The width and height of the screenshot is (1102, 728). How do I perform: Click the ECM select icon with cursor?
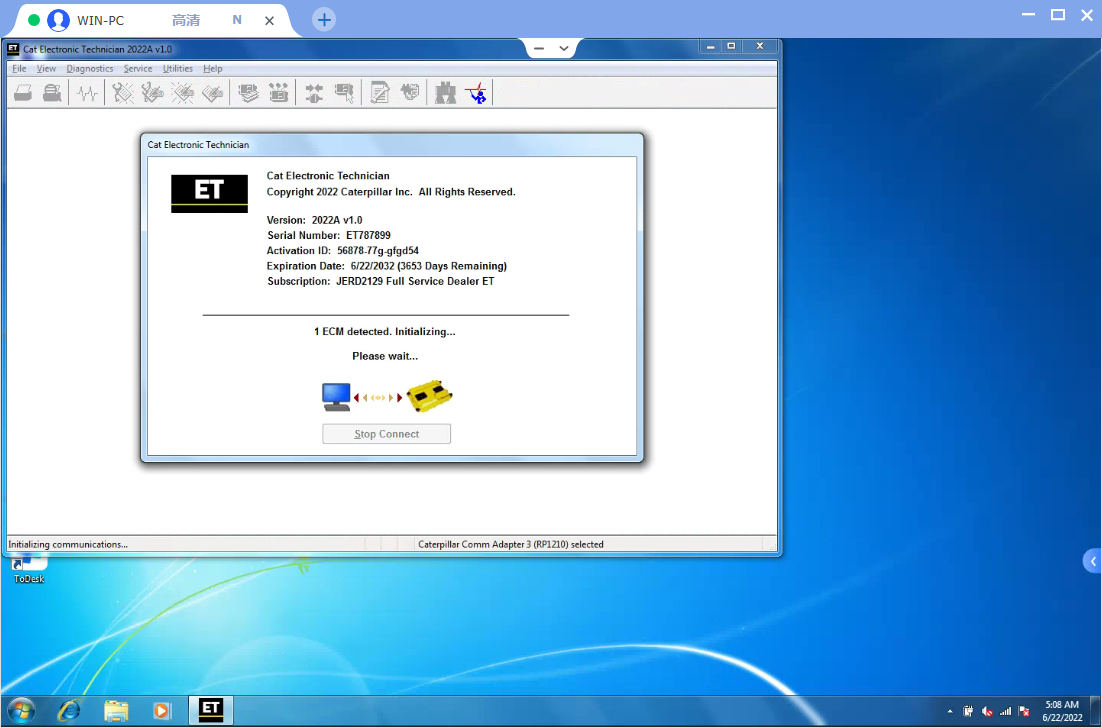coord(344,93)
